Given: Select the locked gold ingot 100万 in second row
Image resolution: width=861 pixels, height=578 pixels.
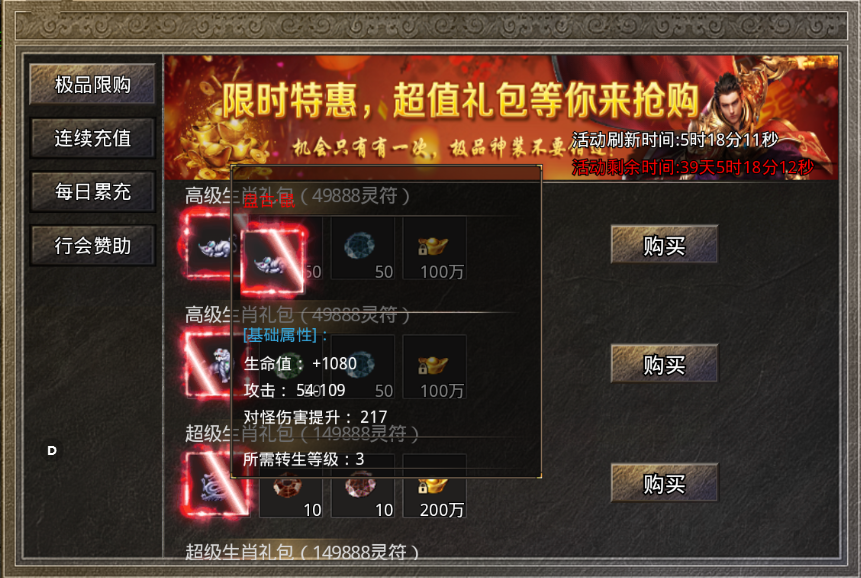Looking at the screenshot, I should point(435,367).
